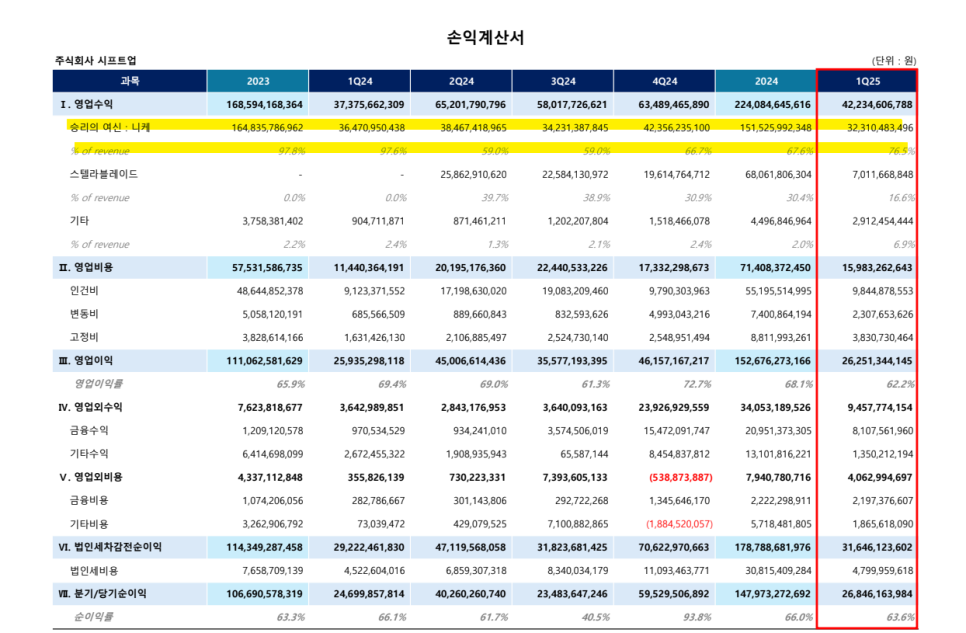
Task: Click the 1Q25 column header
Action: (867, 81)
